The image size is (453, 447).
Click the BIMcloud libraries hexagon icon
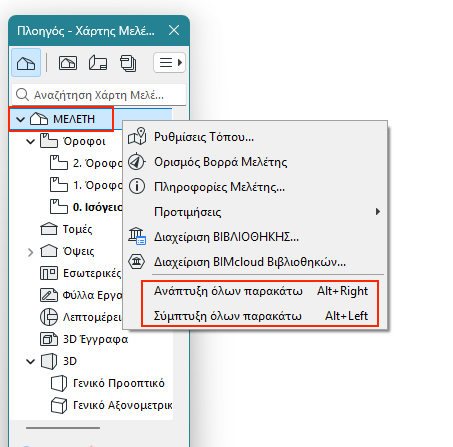click(x=137, y=262)
